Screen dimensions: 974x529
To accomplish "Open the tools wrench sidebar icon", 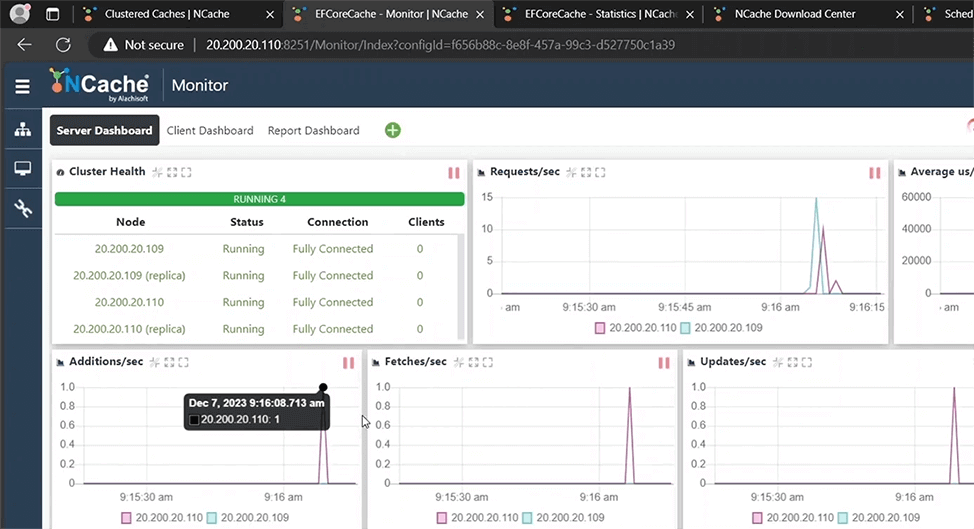I will (23, 209).
